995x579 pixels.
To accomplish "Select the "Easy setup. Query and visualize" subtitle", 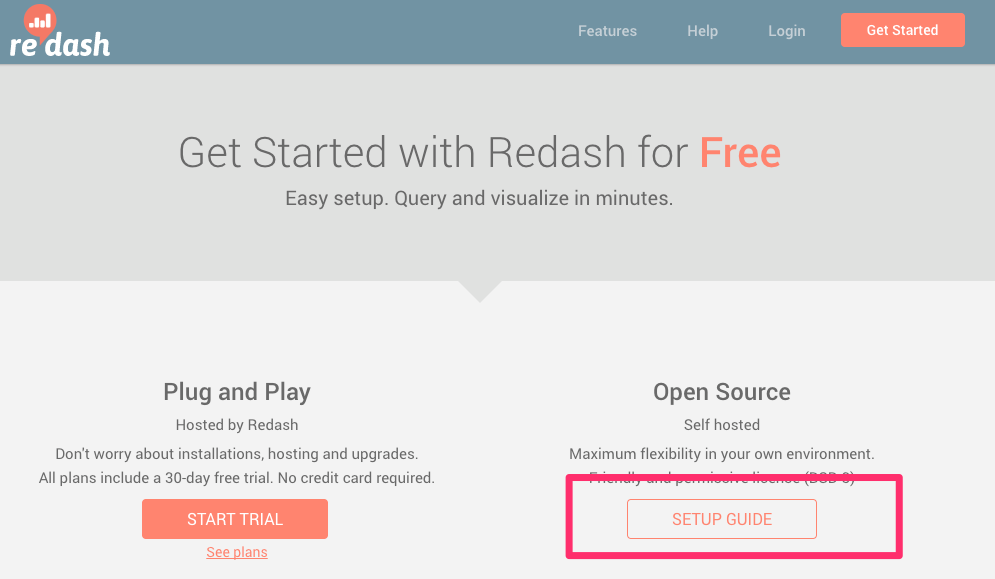I will tap(479, 198).
